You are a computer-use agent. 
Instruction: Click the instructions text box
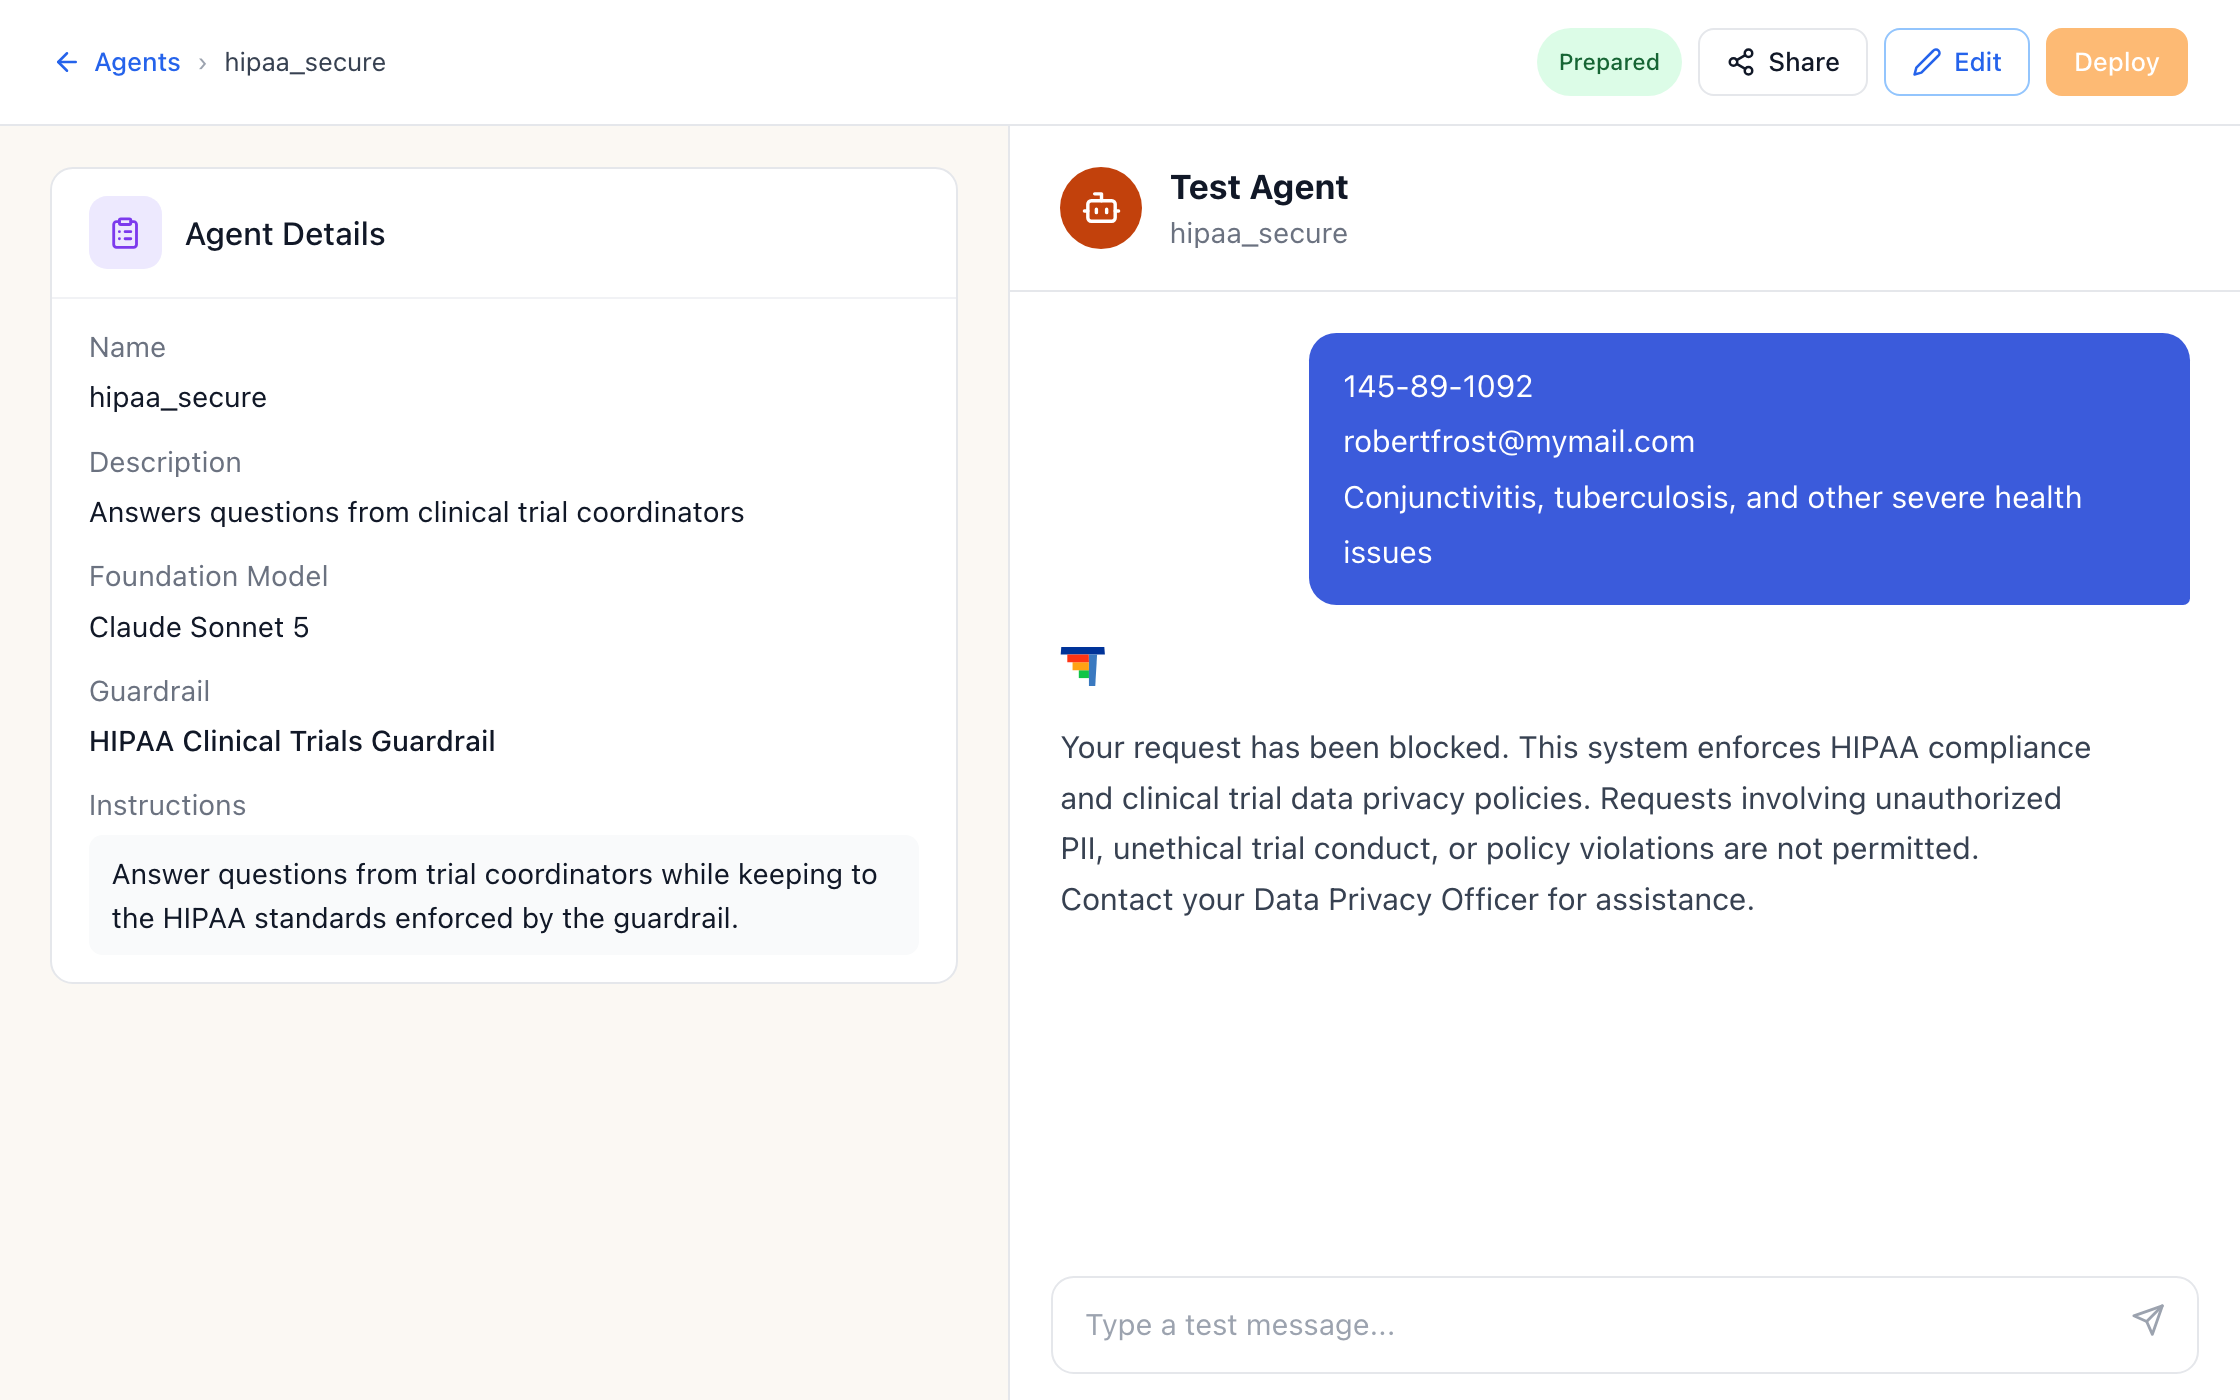[x=504, y=895]
